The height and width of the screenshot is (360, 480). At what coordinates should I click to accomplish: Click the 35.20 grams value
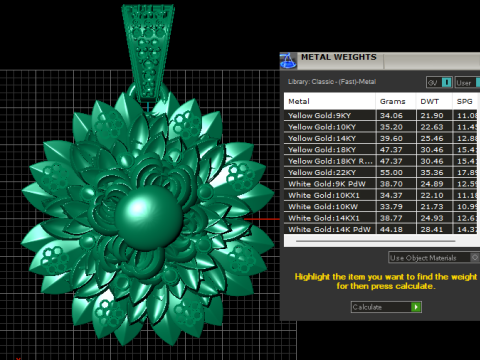coord(391,127)
